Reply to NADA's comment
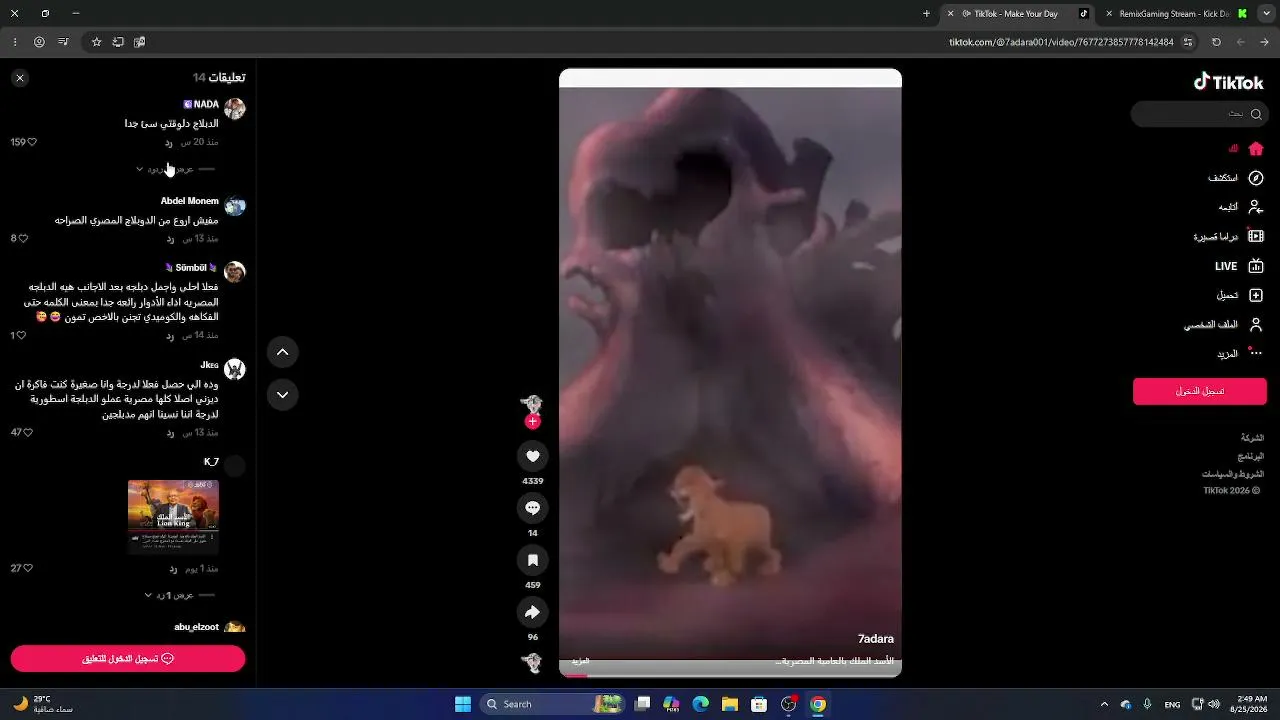 (169, 142)
